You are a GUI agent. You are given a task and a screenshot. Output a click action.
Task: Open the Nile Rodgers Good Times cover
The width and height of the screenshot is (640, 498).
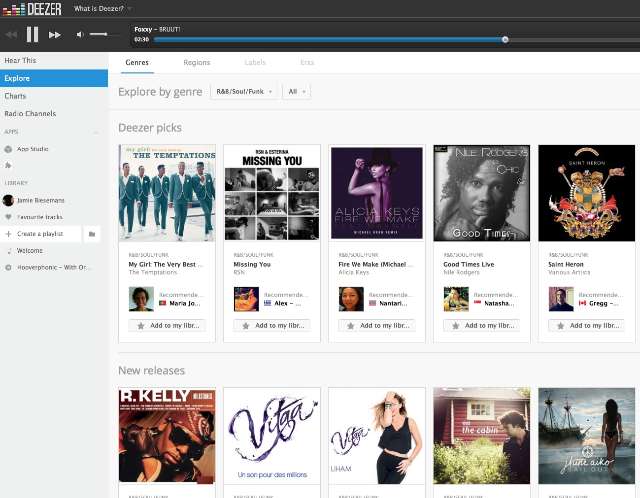482,193
